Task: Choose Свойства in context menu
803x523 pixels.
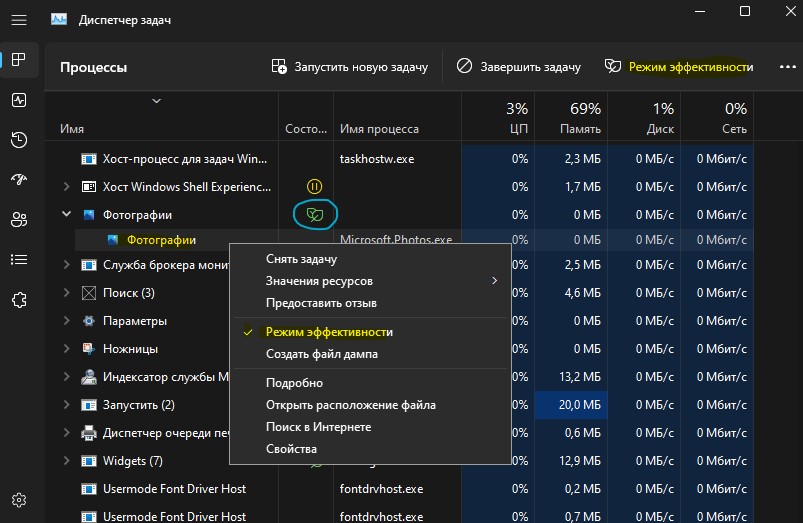Action: point(370,449)
